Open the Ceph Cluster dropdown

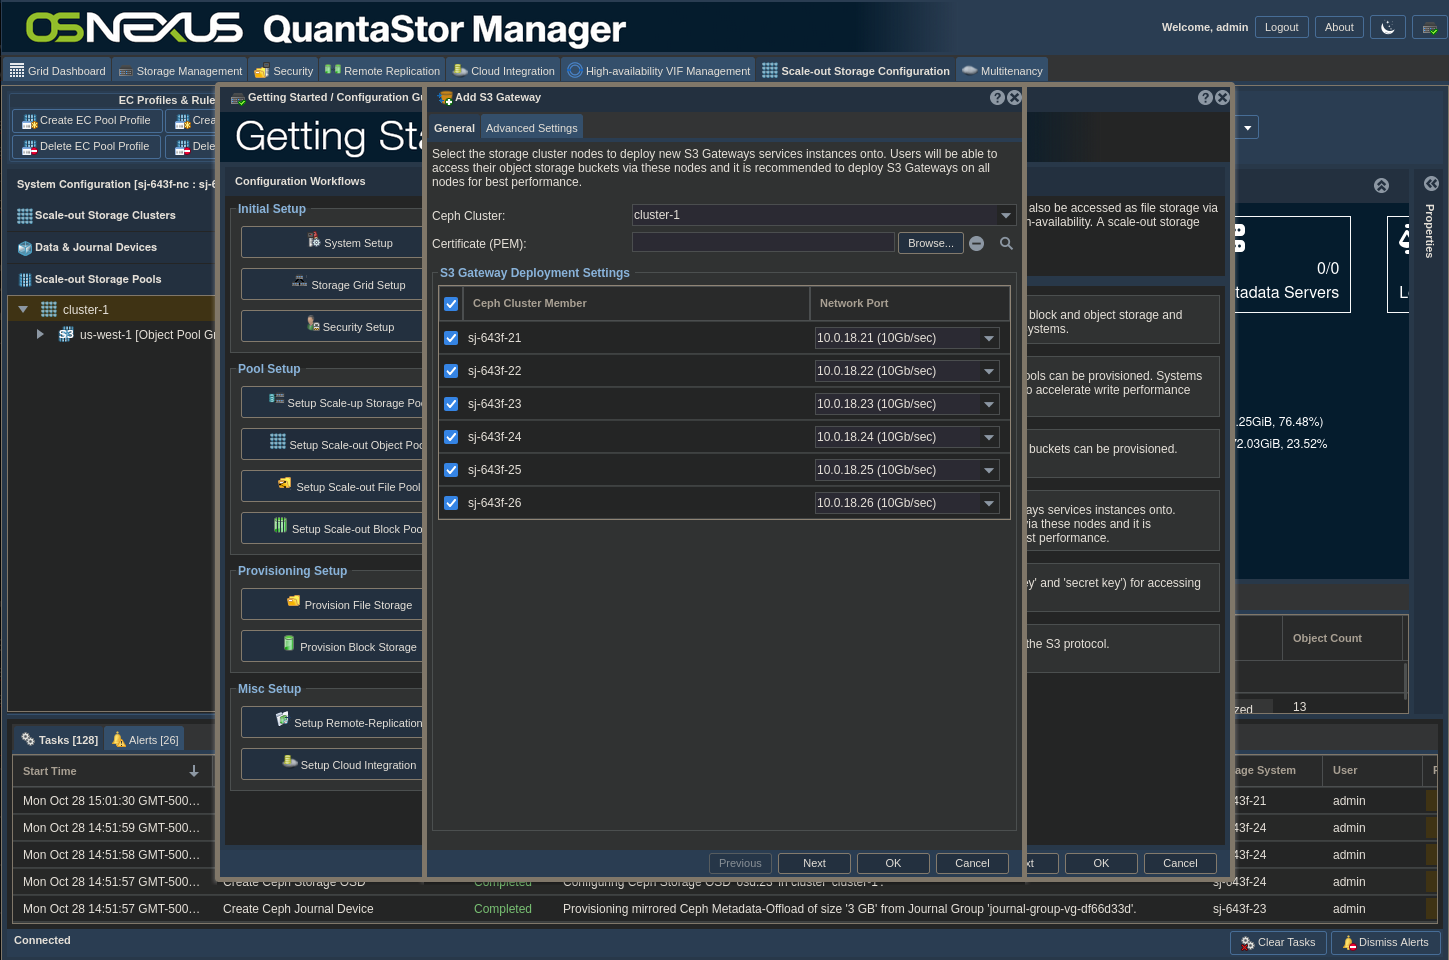point(1005,216)
